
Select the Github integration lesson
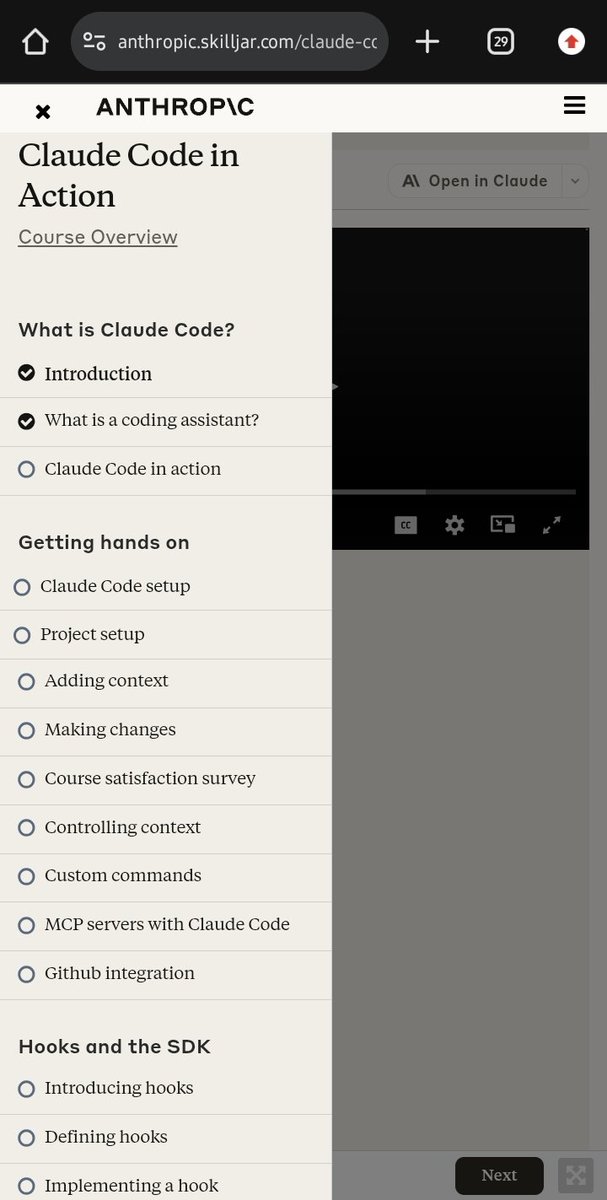pos(166,974)
